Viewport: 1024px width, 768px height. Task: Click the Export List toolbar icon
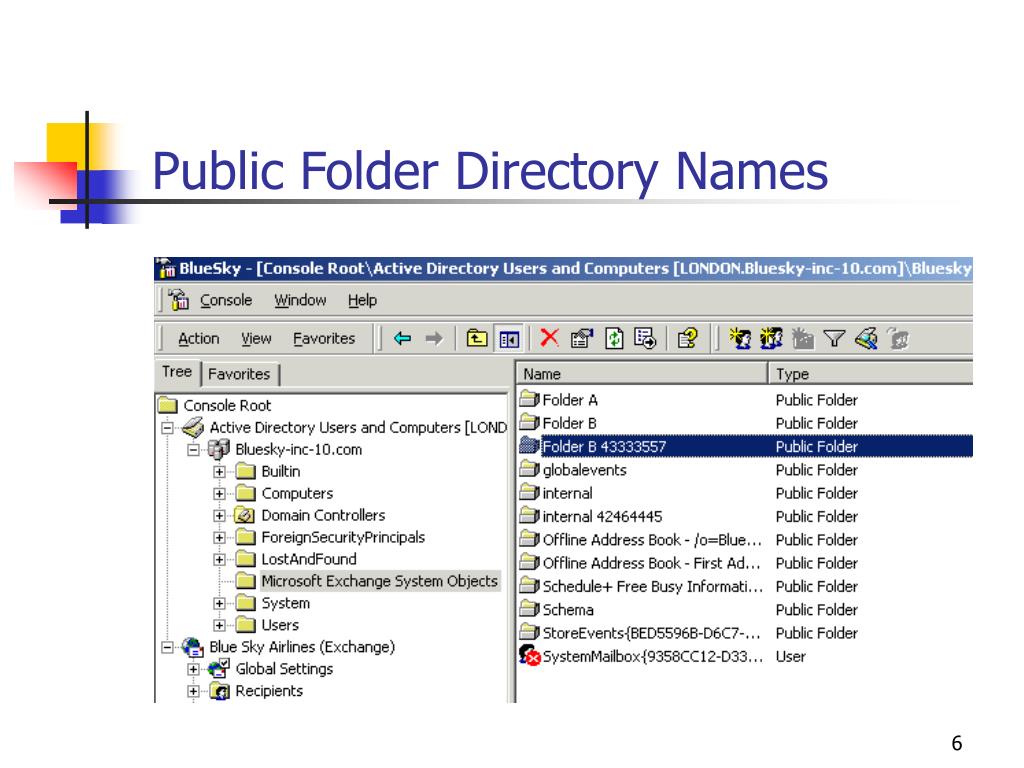645,338
